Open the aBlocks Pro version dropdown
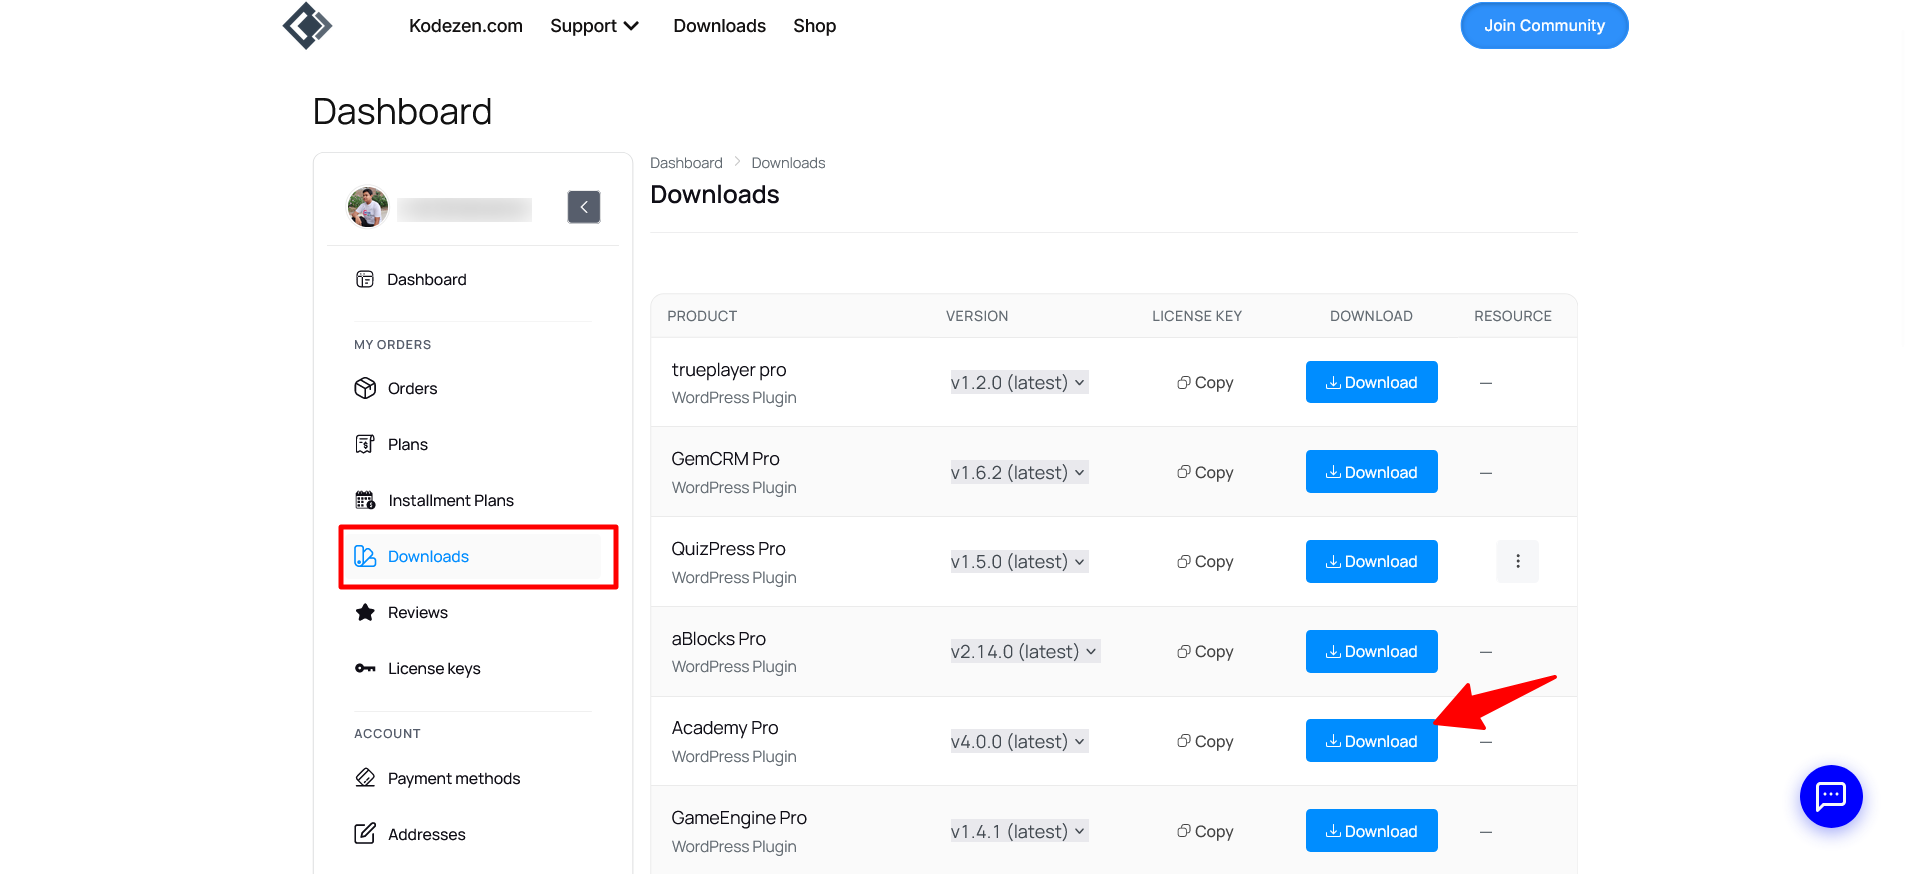 pos(1025,652)
